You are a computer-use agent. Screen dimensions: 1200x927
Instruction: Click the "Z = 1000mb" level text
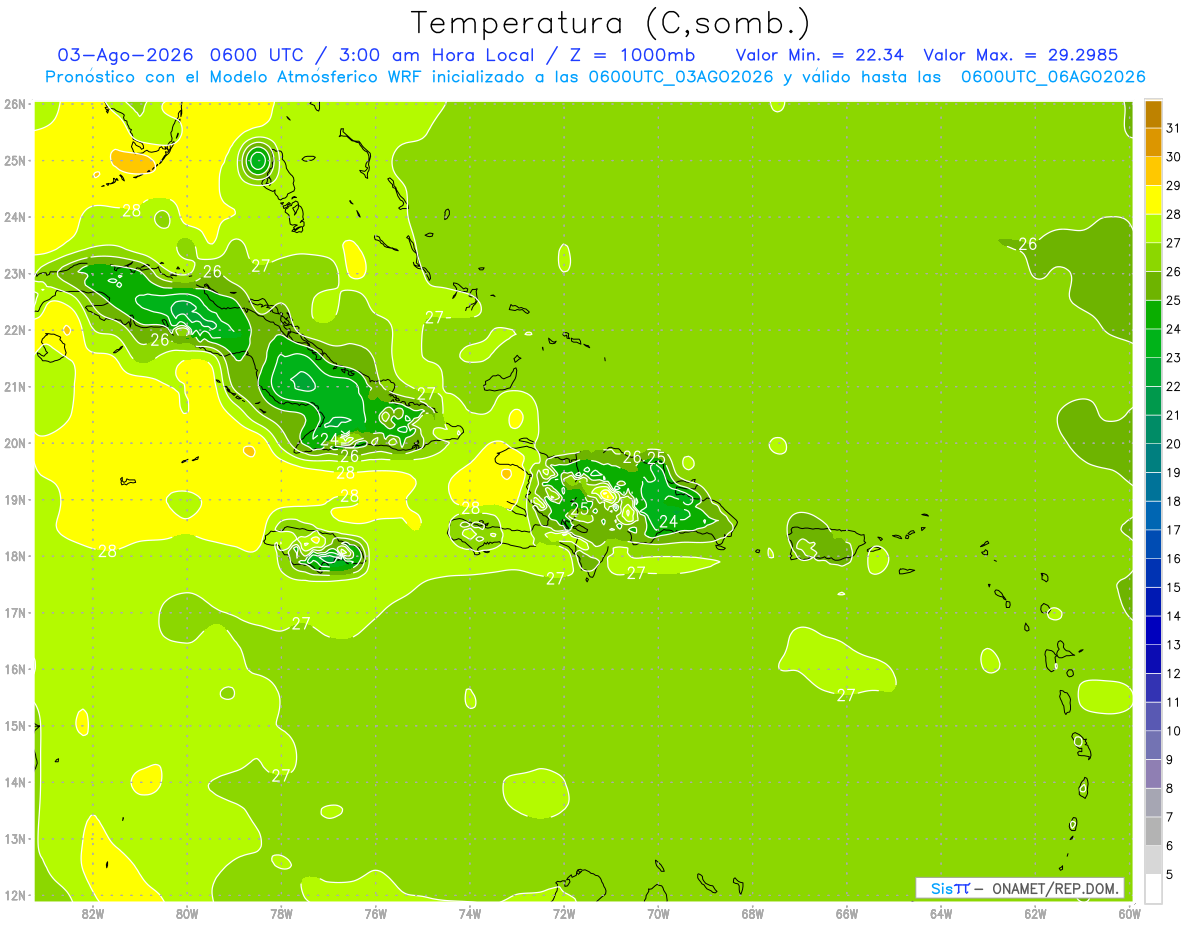point(632,54)
